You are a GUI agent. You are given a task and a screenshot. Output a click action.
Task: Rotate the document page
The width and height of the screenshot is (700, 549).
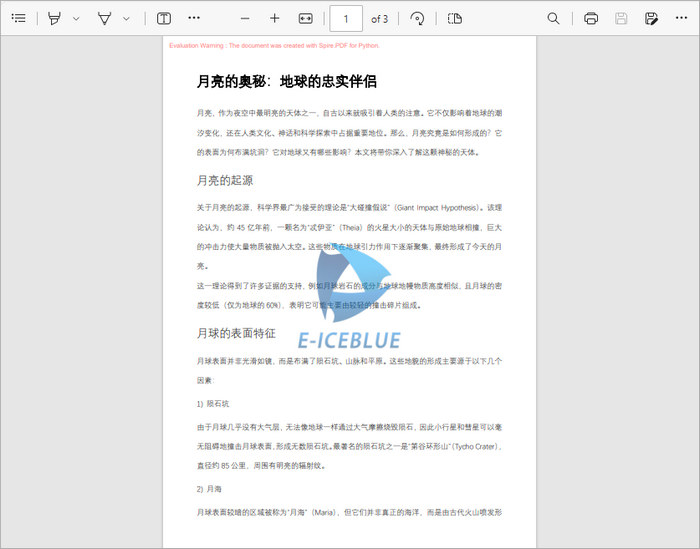point(417,19)
